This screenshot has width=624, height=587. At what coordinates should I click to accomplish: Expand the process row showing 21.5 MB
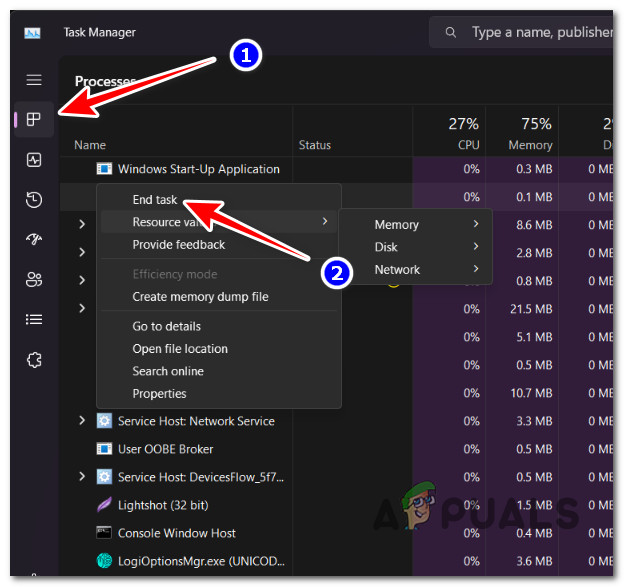click(82, 308)
